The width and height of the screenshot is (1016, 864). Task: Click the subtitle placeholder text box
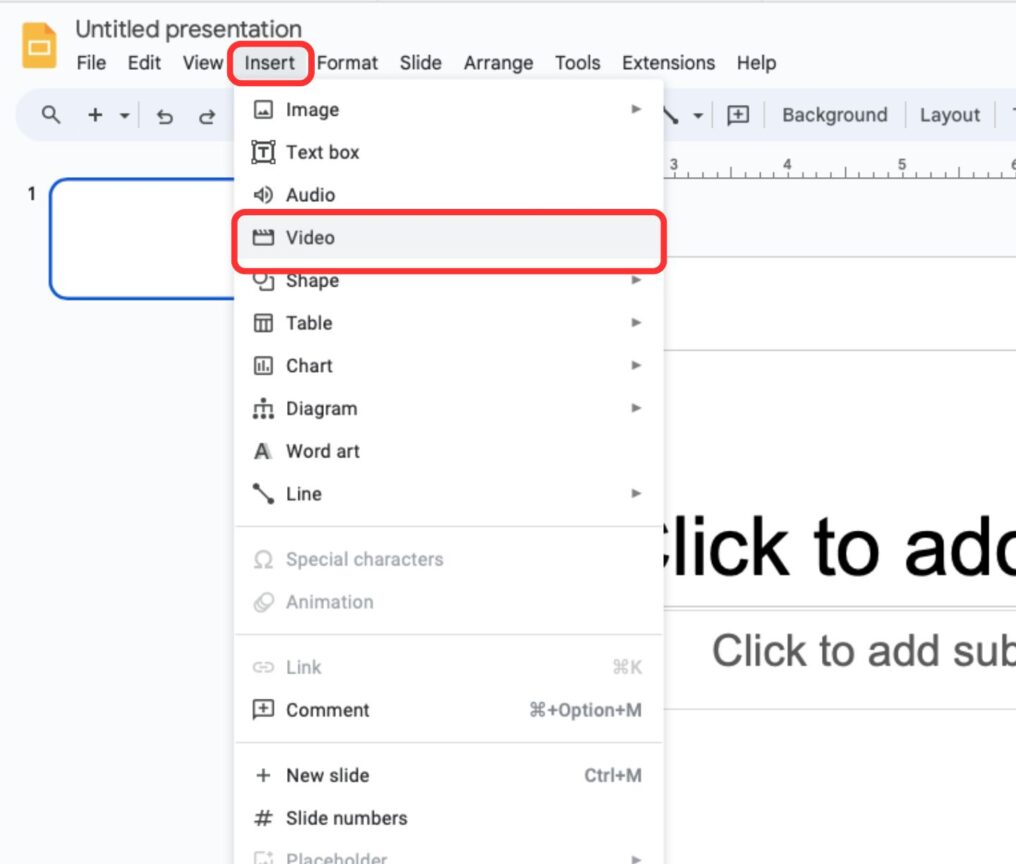tap(840, 659)
